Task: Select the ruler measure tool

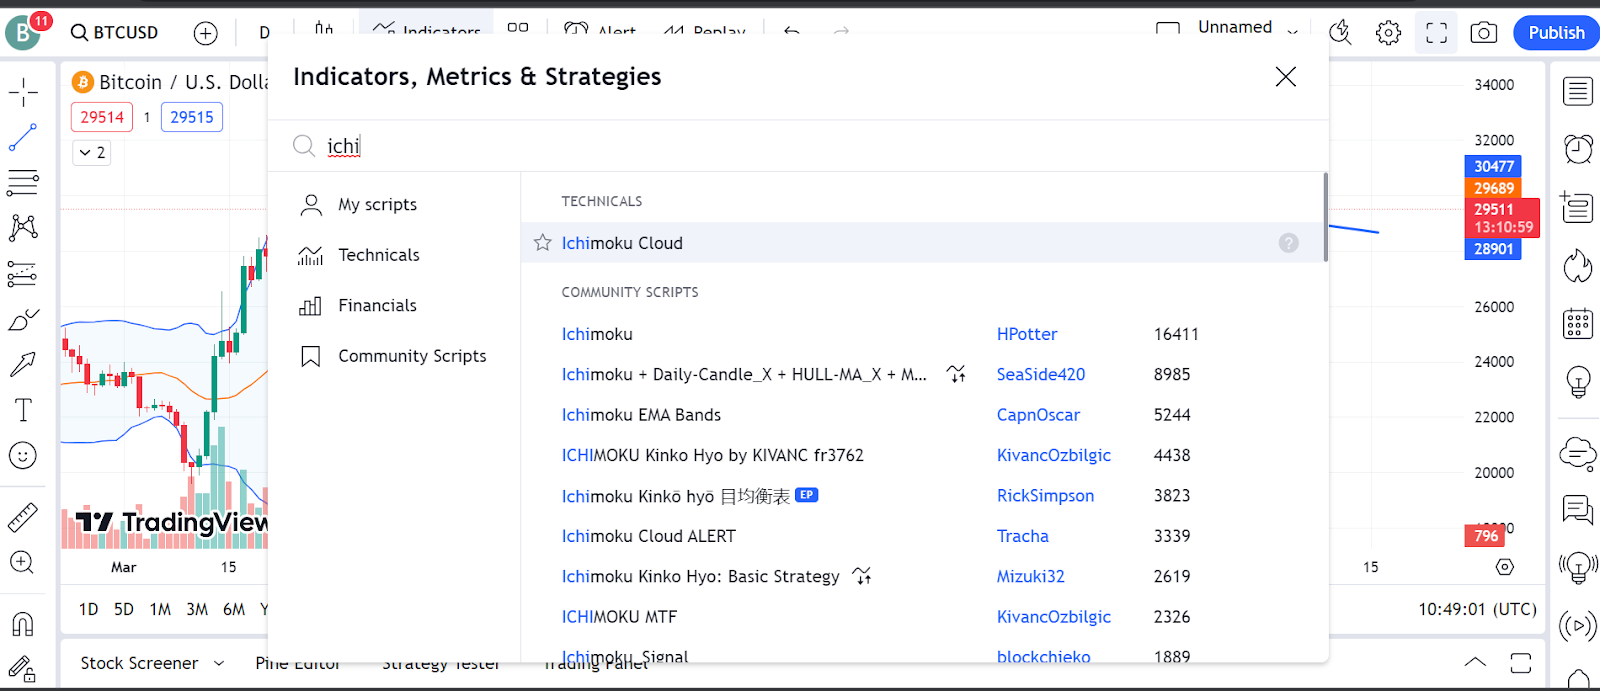Action: (23, 517)
